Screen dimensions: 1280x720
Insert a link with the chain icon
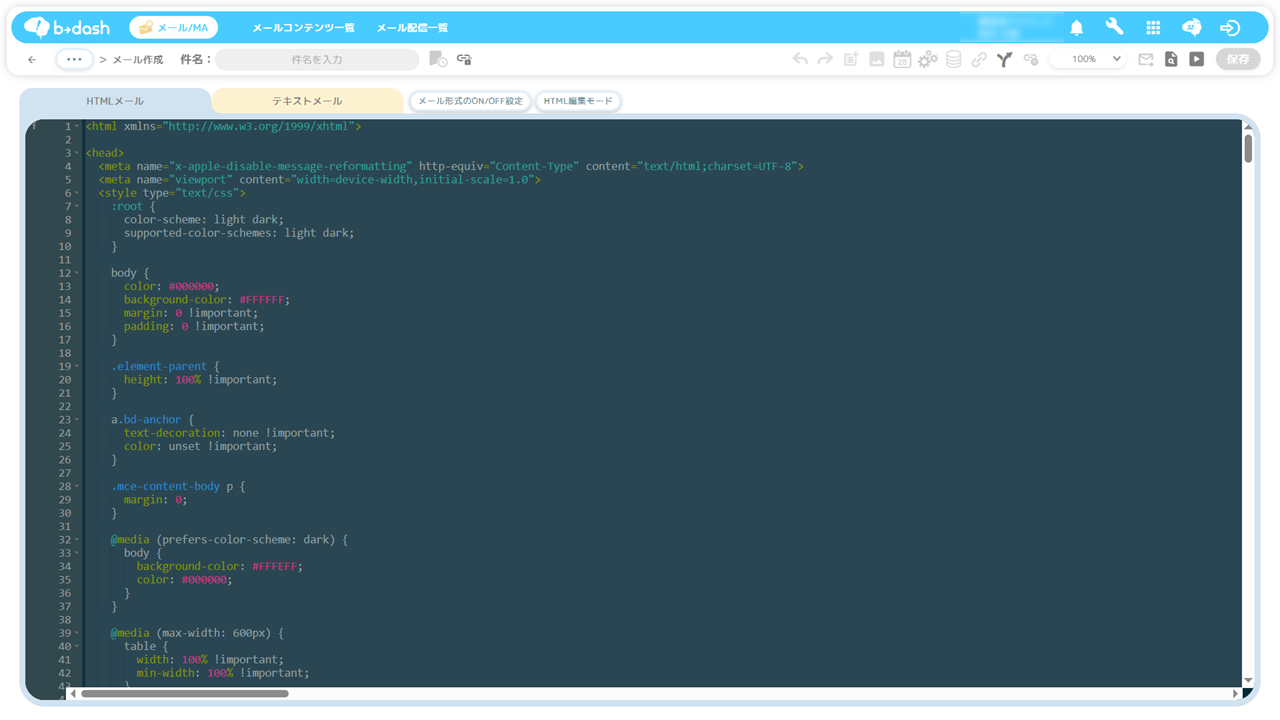click(979, 60)
